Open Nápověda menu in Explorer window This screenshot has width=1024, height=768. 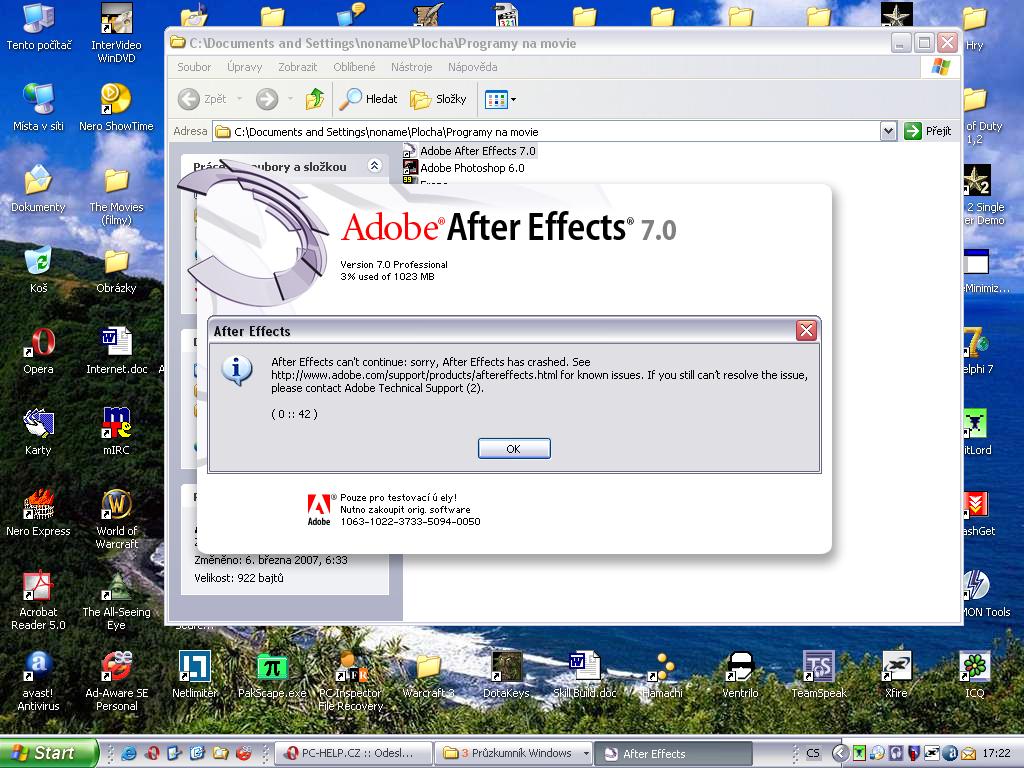(x=472, y=67)
